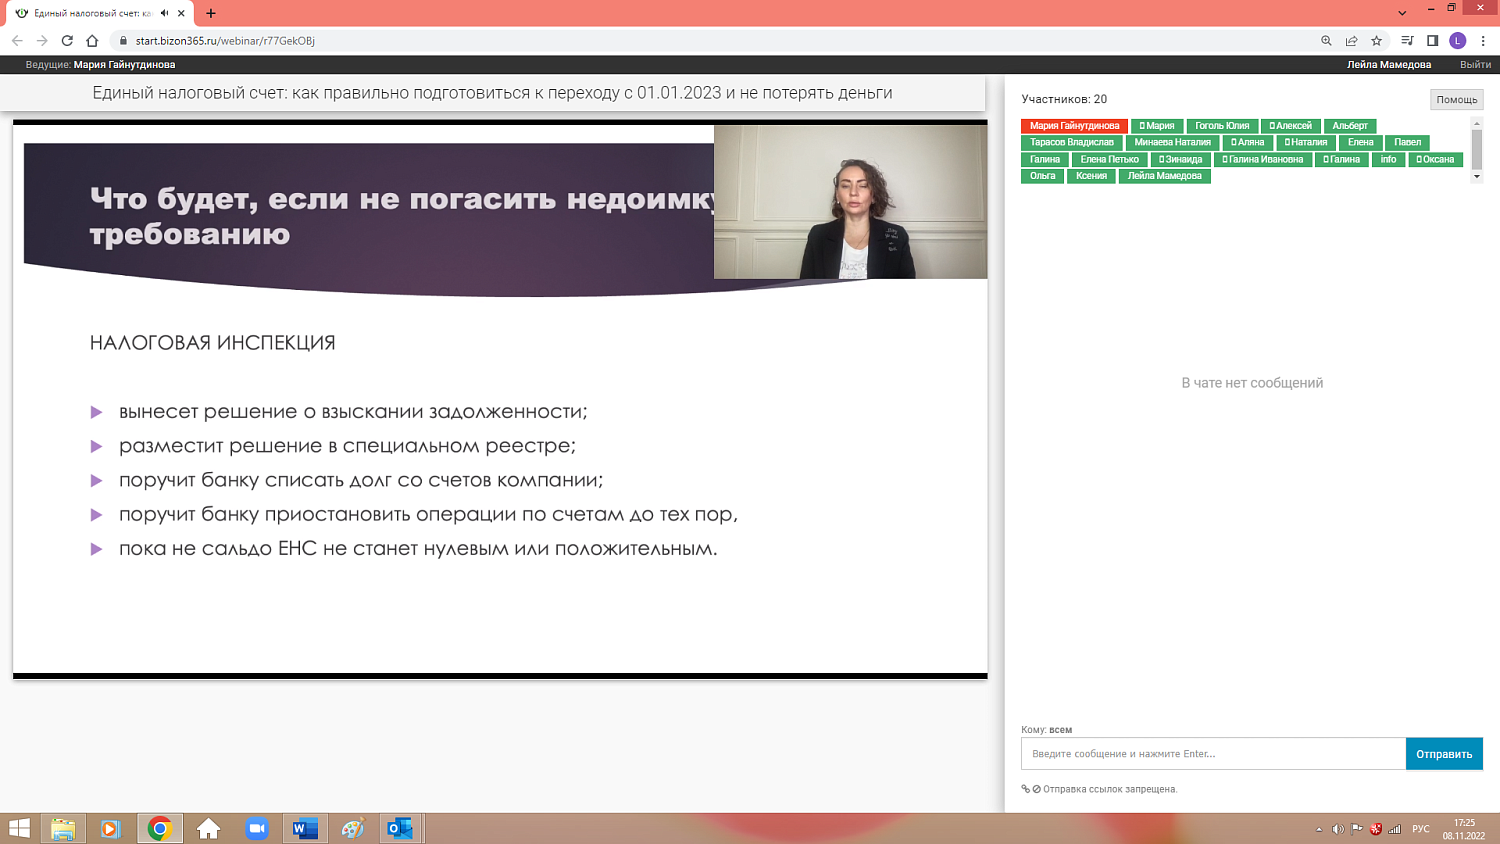Click the chat message input field
This screenshot has width=1500, height=844.
point(1200,753)
